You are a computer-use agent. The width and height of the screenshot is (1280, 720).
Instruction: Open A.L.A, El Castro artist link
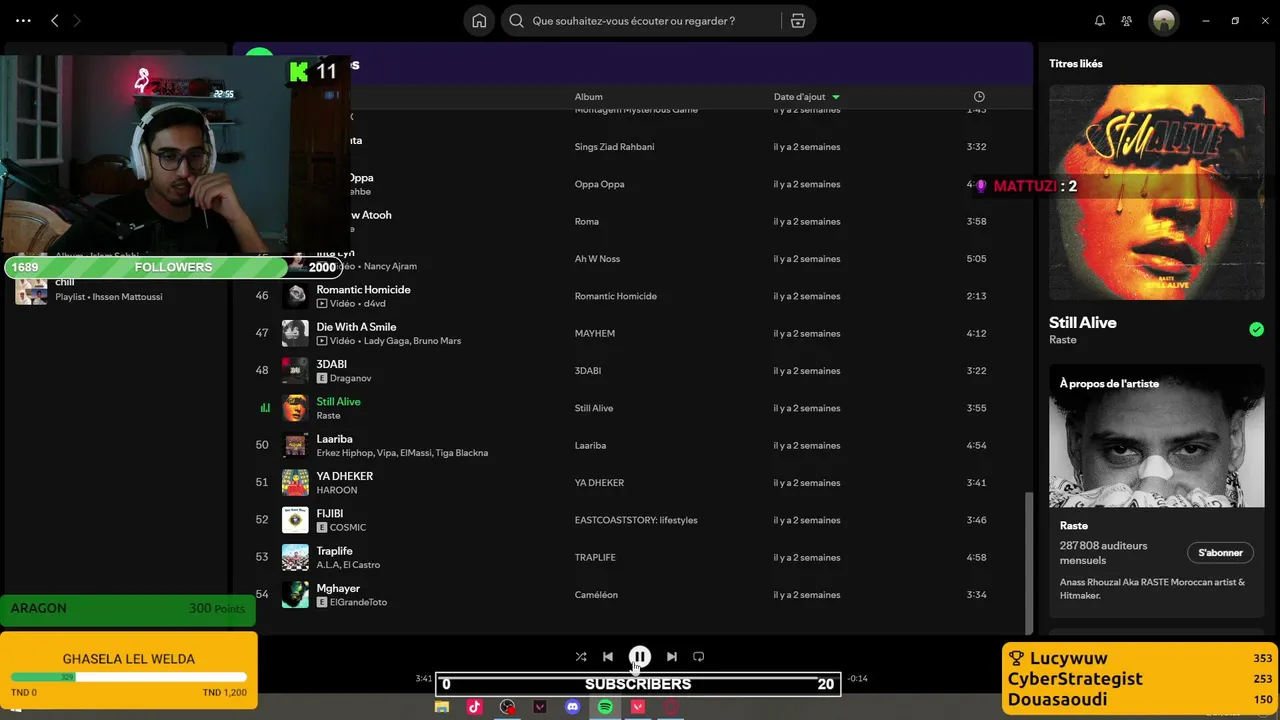coord(350,565)
